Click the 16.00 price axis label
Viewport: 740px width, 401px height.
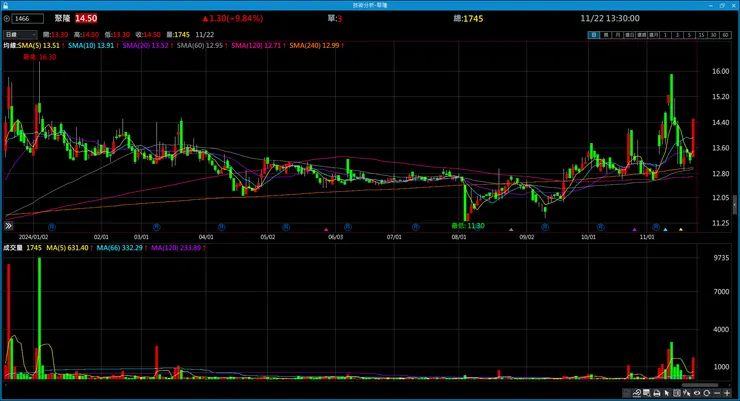(x=721, y=71)
